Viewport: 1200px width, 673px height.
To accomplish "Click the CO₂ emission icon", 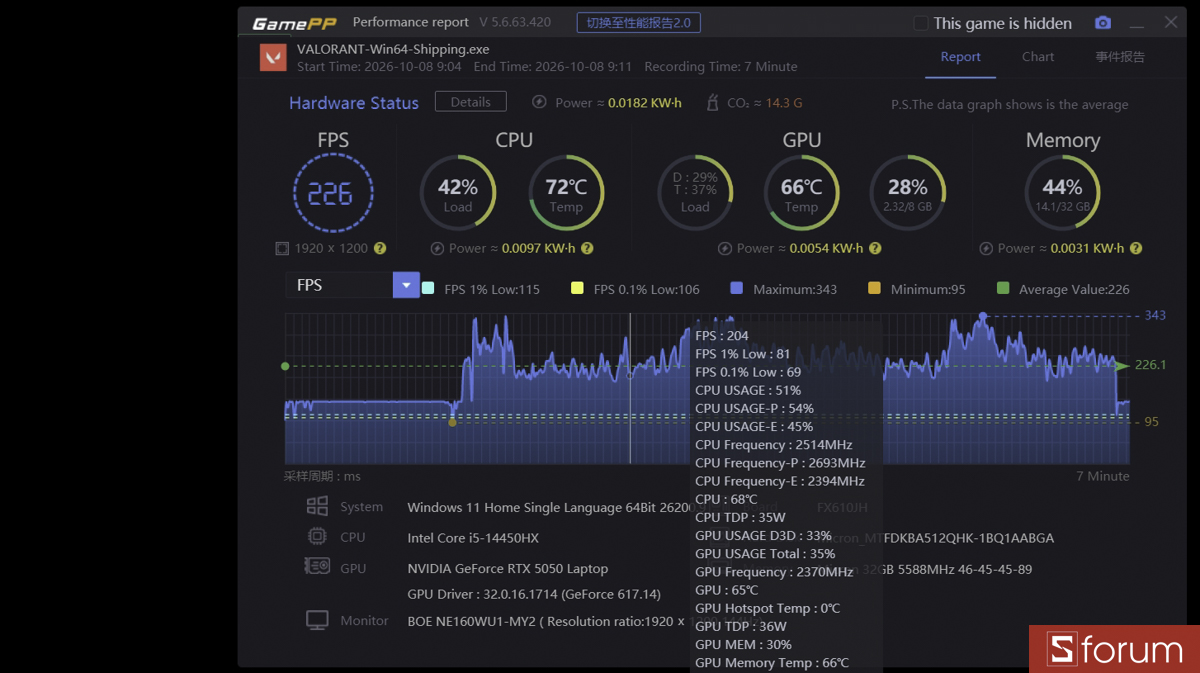I will point(713,102).
